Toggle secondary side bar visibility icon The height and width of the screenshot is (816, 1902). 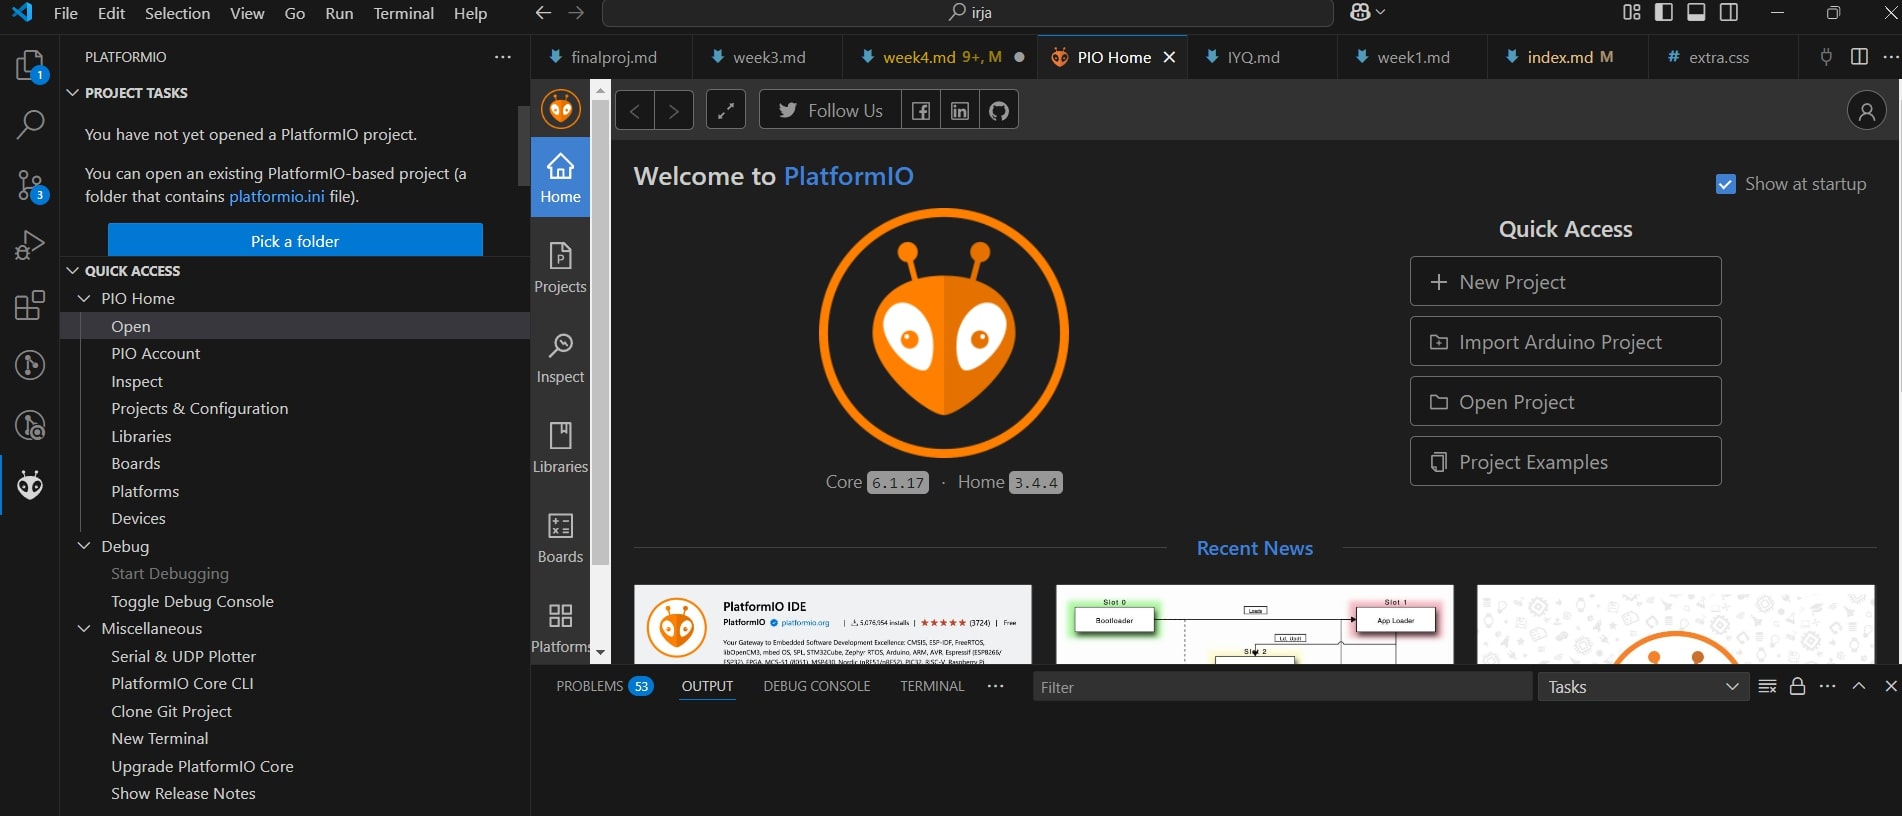(x=1728, y=13)
